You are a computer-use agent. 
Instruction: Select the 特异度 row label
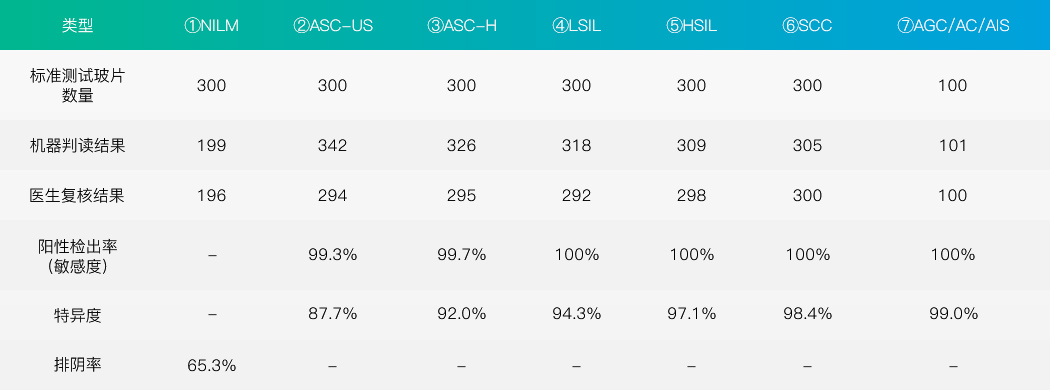(78, 314)
